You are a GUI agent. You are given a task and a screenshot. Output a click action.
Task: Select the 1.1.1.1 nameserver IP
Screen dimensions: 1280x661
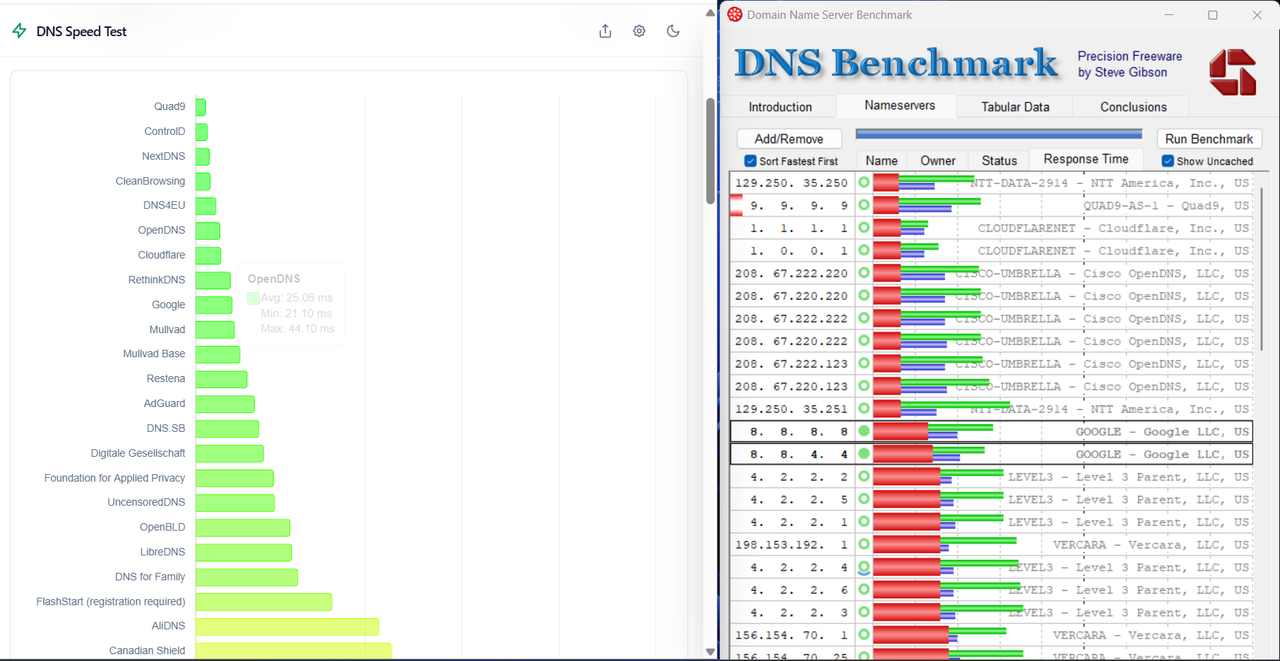(x=799, y=228)
